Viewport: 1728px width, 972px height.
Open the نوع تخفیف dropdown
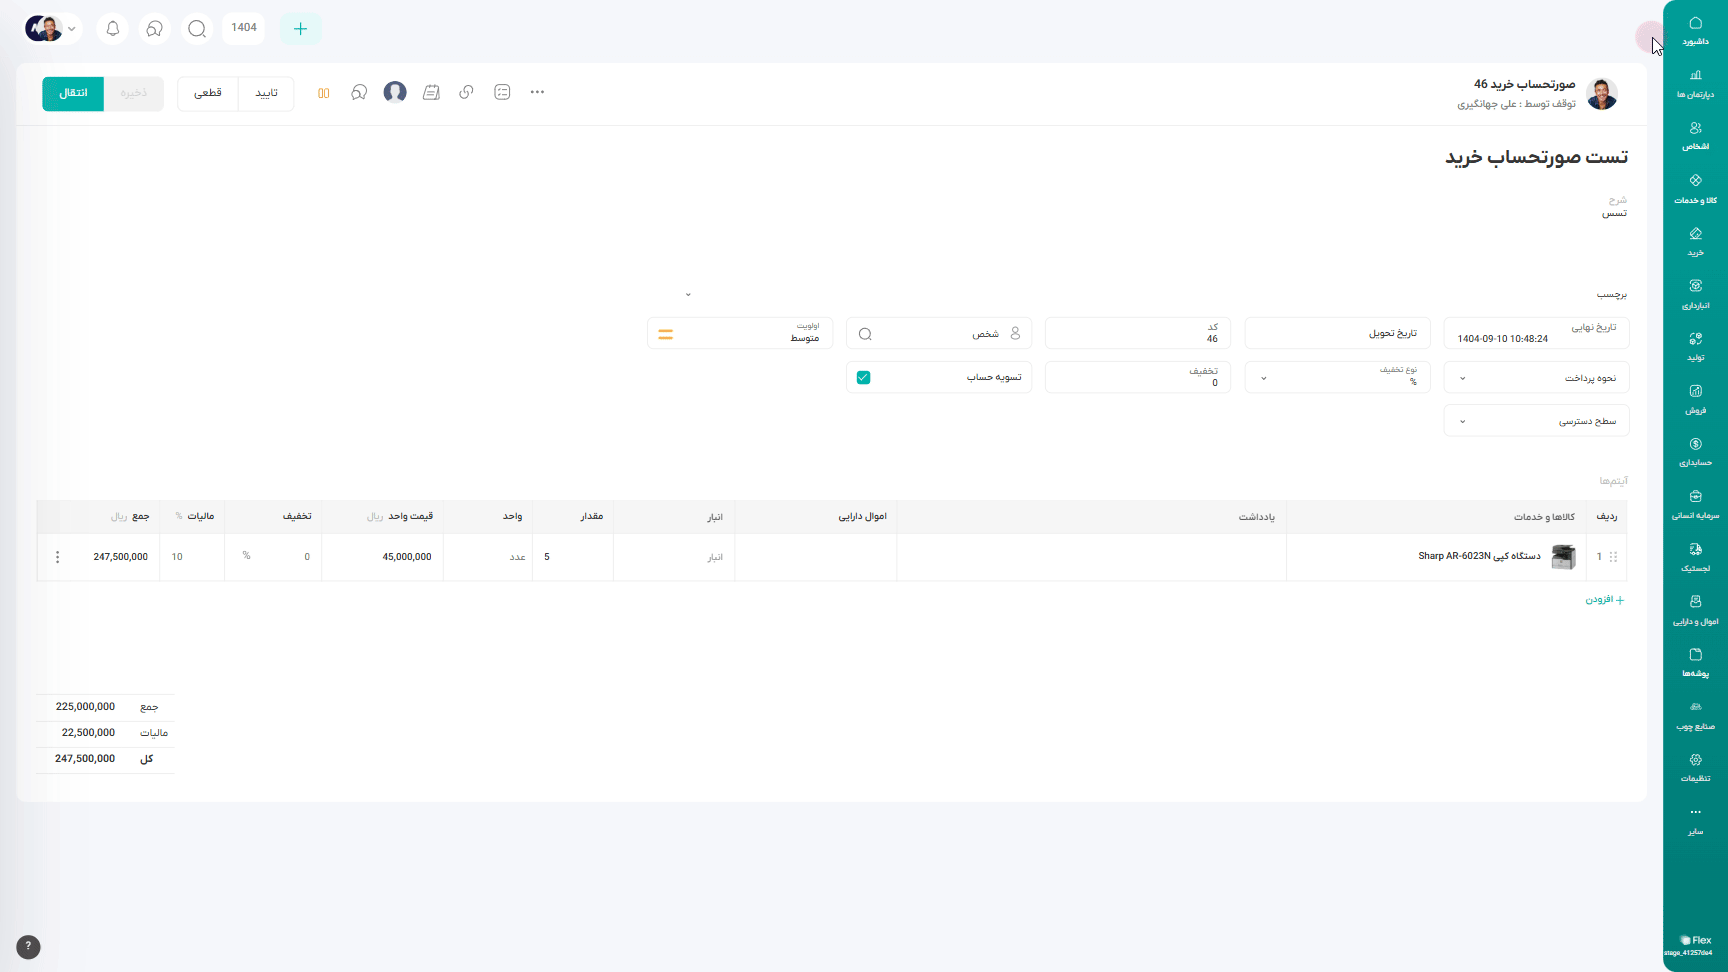point(1337,378)
